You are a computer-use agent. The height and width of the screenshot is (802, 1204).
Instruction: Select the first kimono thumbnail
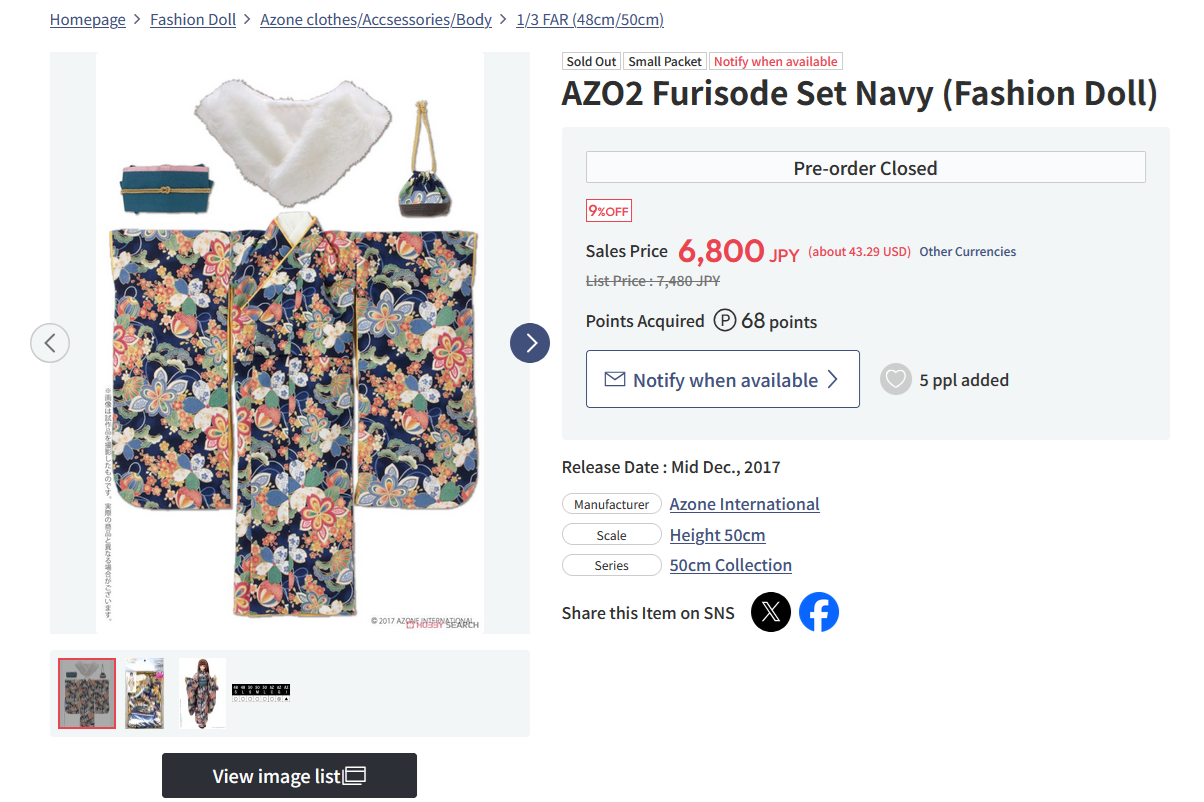[87, 693]
